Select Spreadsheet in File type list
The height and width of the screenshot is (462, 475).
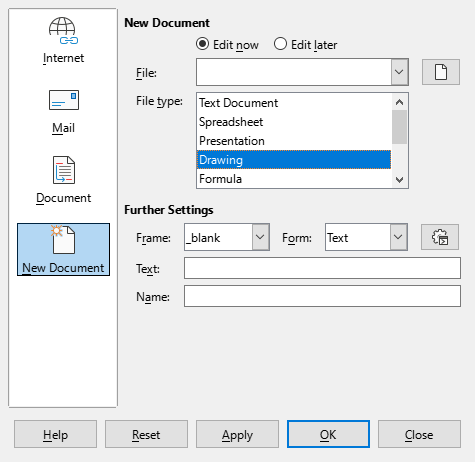294,122
